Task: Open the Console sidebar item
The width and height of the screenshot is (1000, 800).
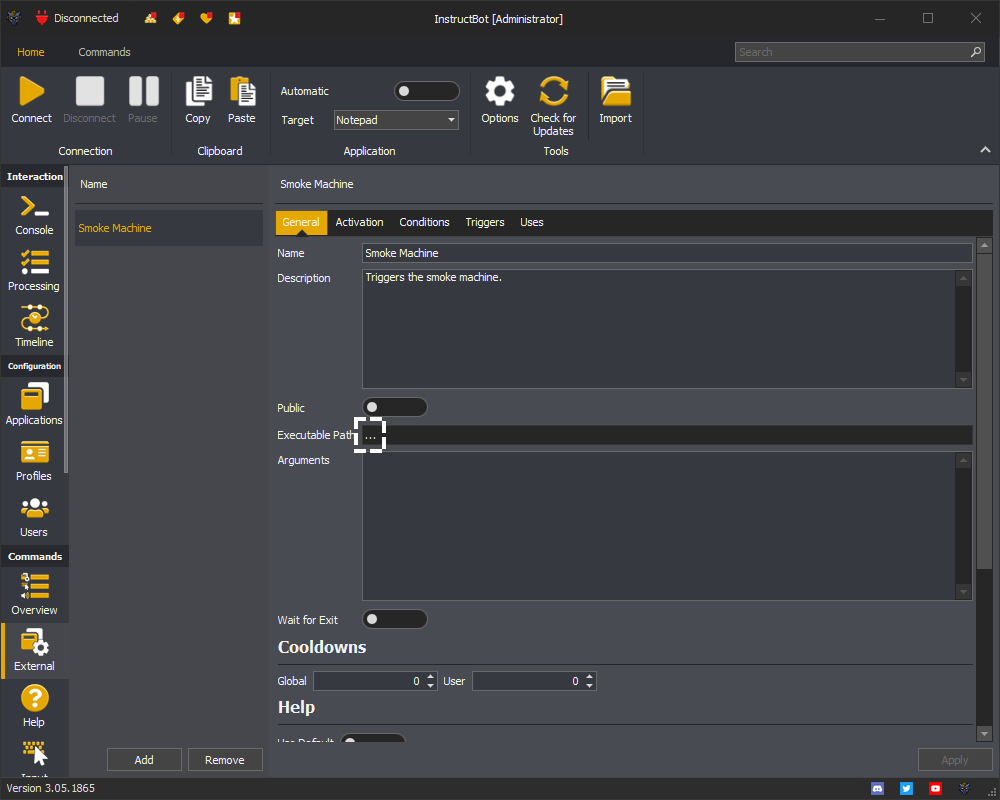Action: [34, 216]
